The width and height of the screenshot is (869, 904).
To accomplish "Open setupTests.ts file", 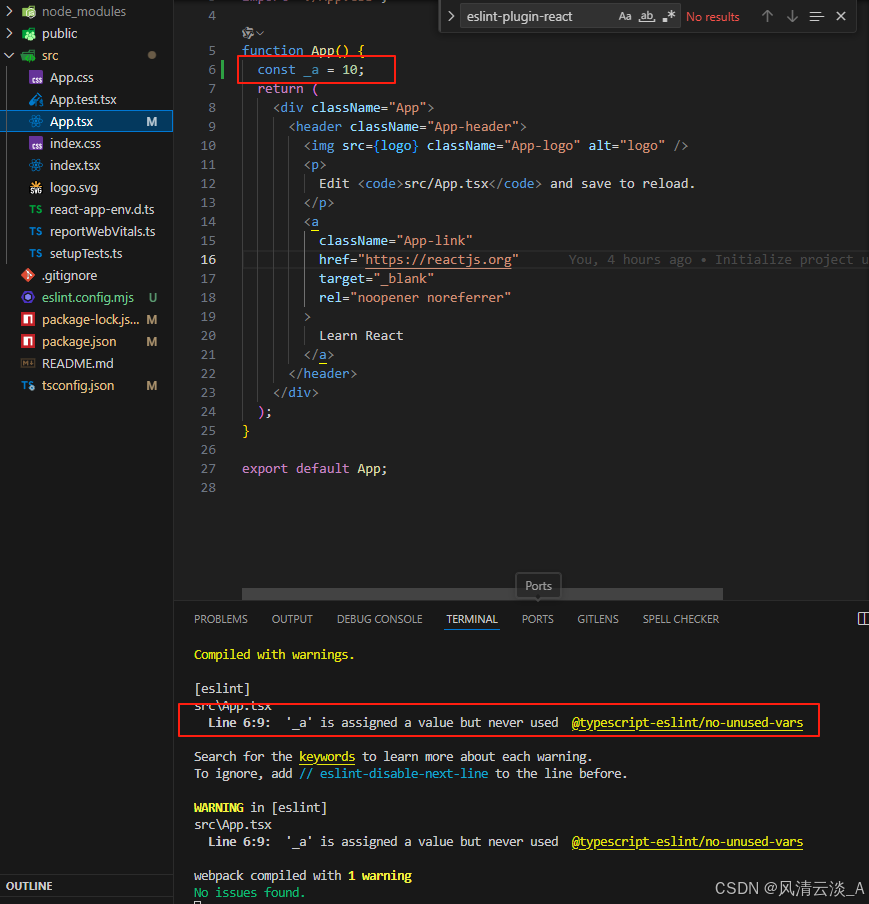I will [86, 253].
